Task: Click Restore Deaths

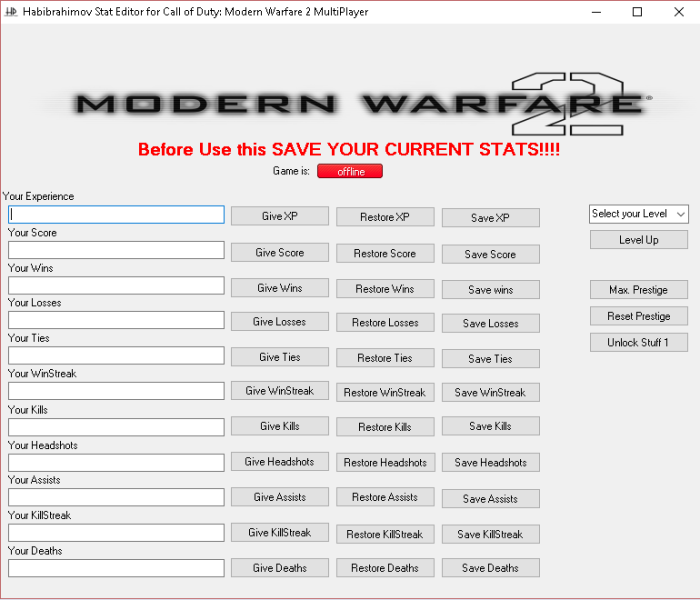Action: click(385, 568)
